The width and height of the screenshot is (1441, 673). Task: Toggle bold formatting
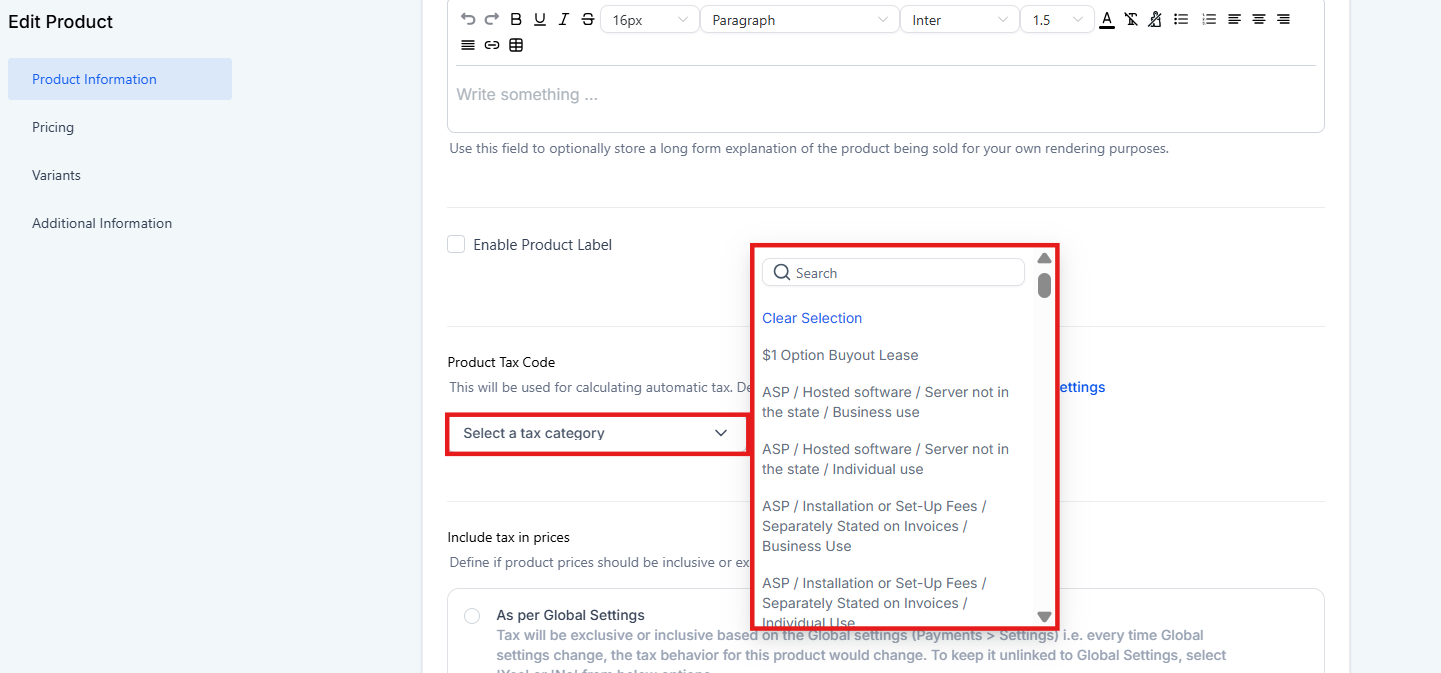click(x=516, y=19)
